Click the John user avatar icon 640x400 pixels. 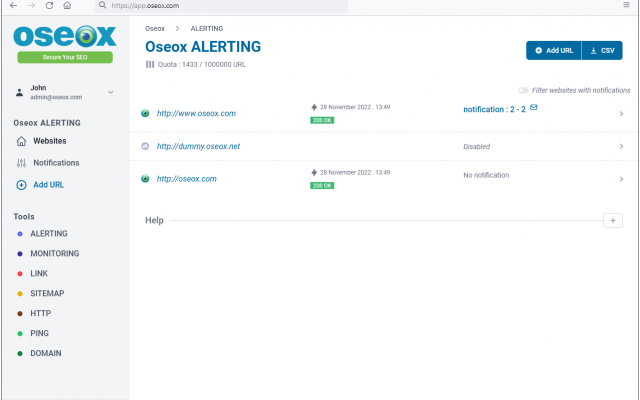(19, 92)
